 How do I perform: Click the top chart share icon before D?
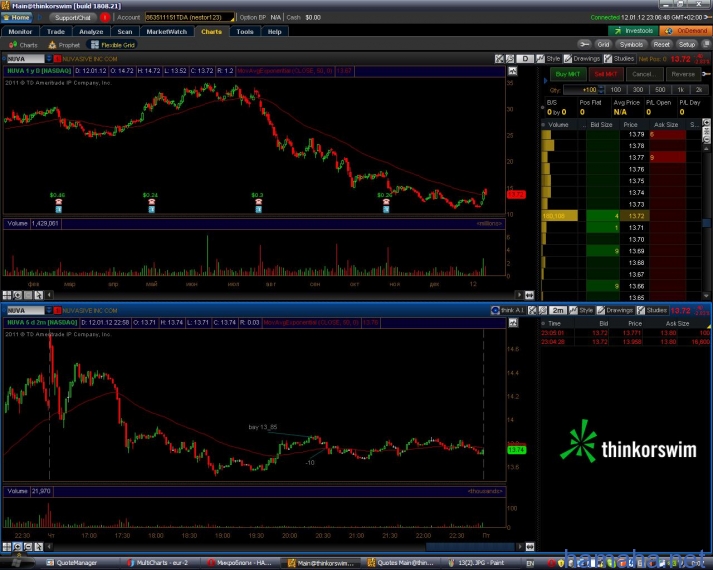tap(510, 59)
